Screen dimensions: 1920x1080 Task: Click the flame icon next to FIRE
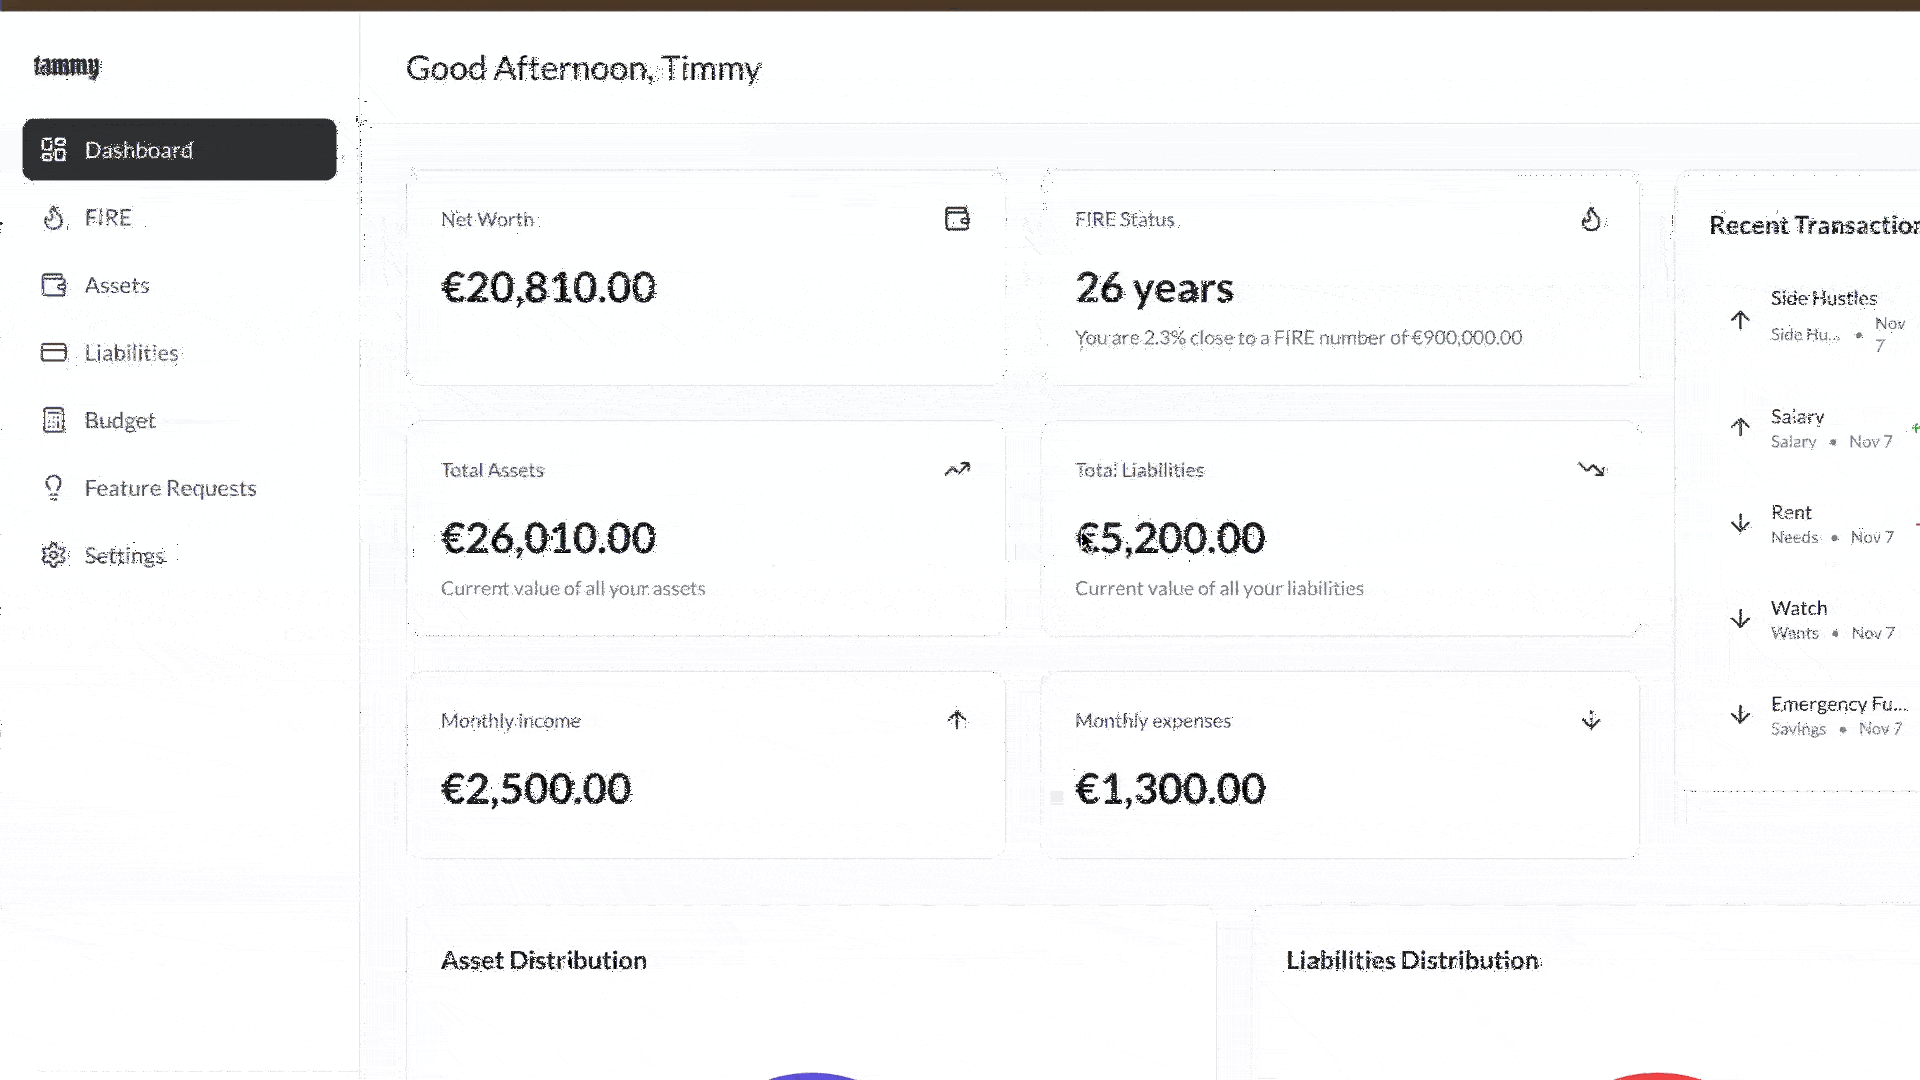[55, 217]
